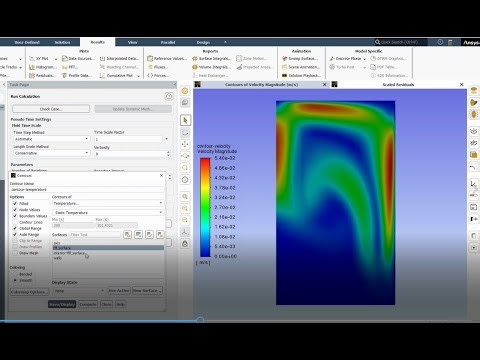Expand the Cumulative Plot dropdown arrow

(x=139, y=76)
